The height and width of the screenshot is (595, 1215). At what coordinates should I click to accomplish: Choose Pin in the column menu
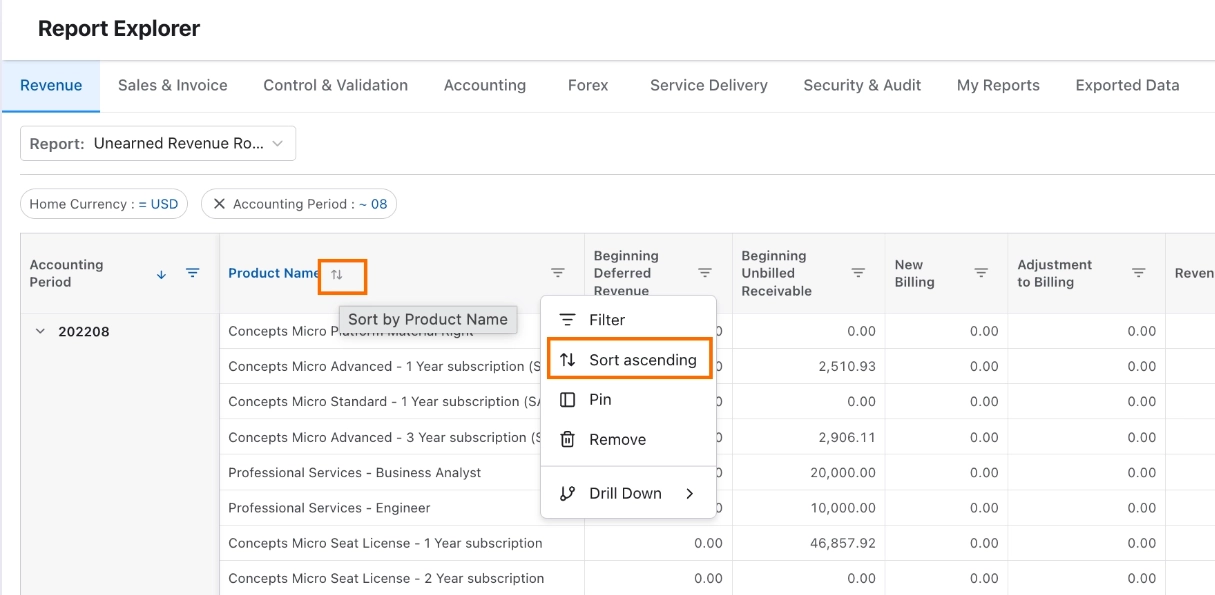(628, 399)
